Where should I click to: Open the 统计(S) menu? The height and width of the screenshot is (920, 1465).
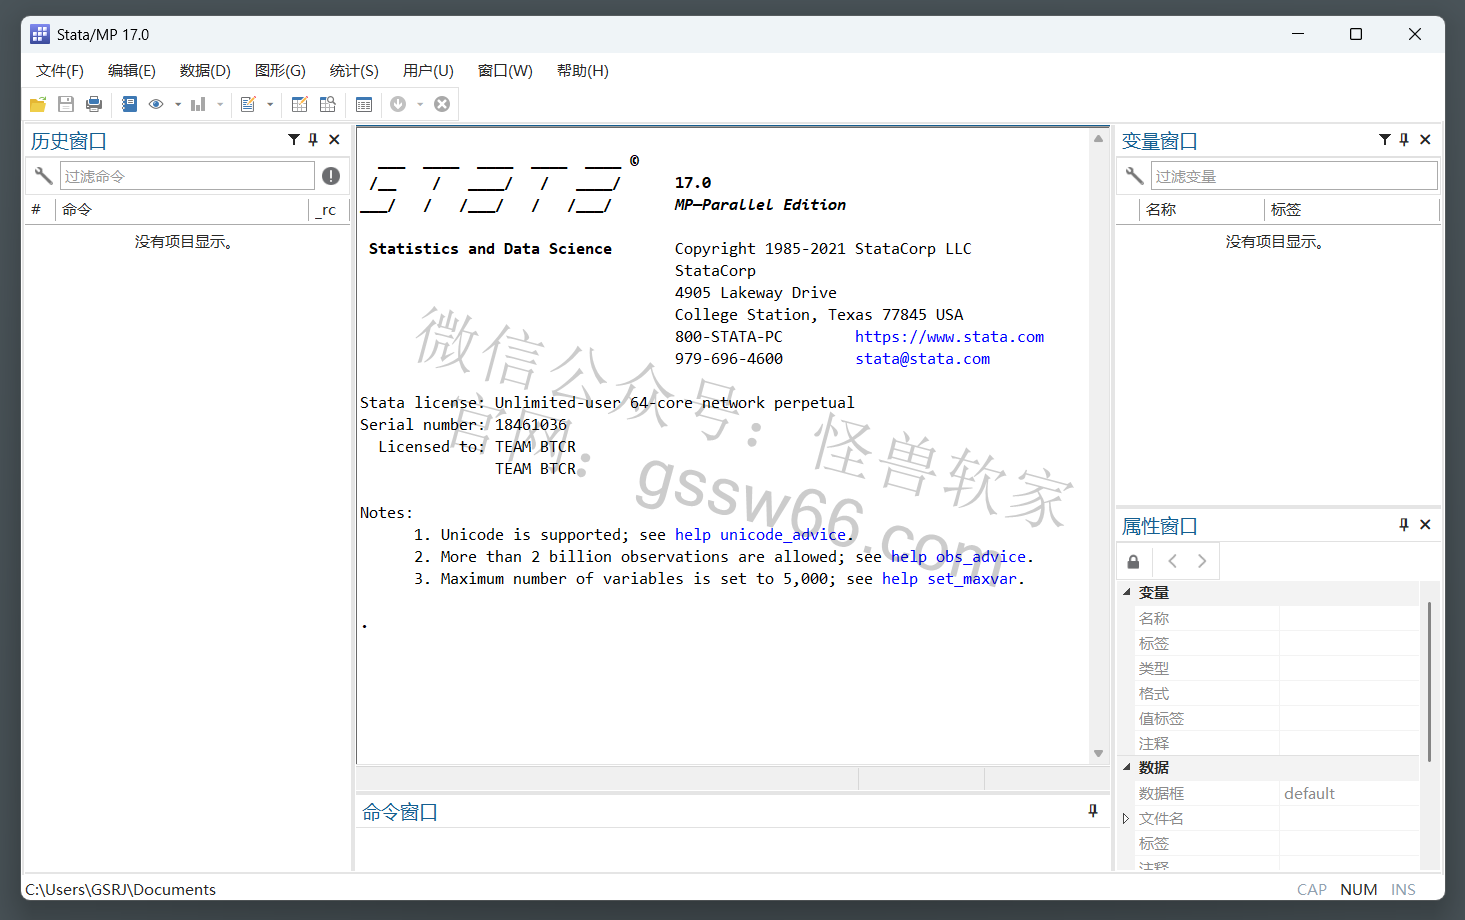tap(354, 71)
